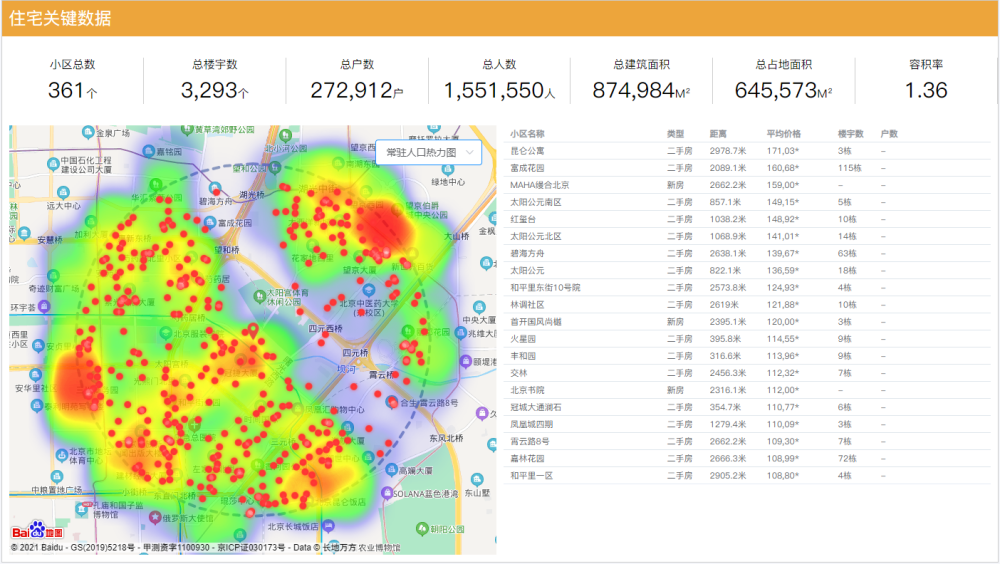Select the 凤凰城四期 table row
The height and width of the screenshot is (564, 1000).
(x=747, y=424)
